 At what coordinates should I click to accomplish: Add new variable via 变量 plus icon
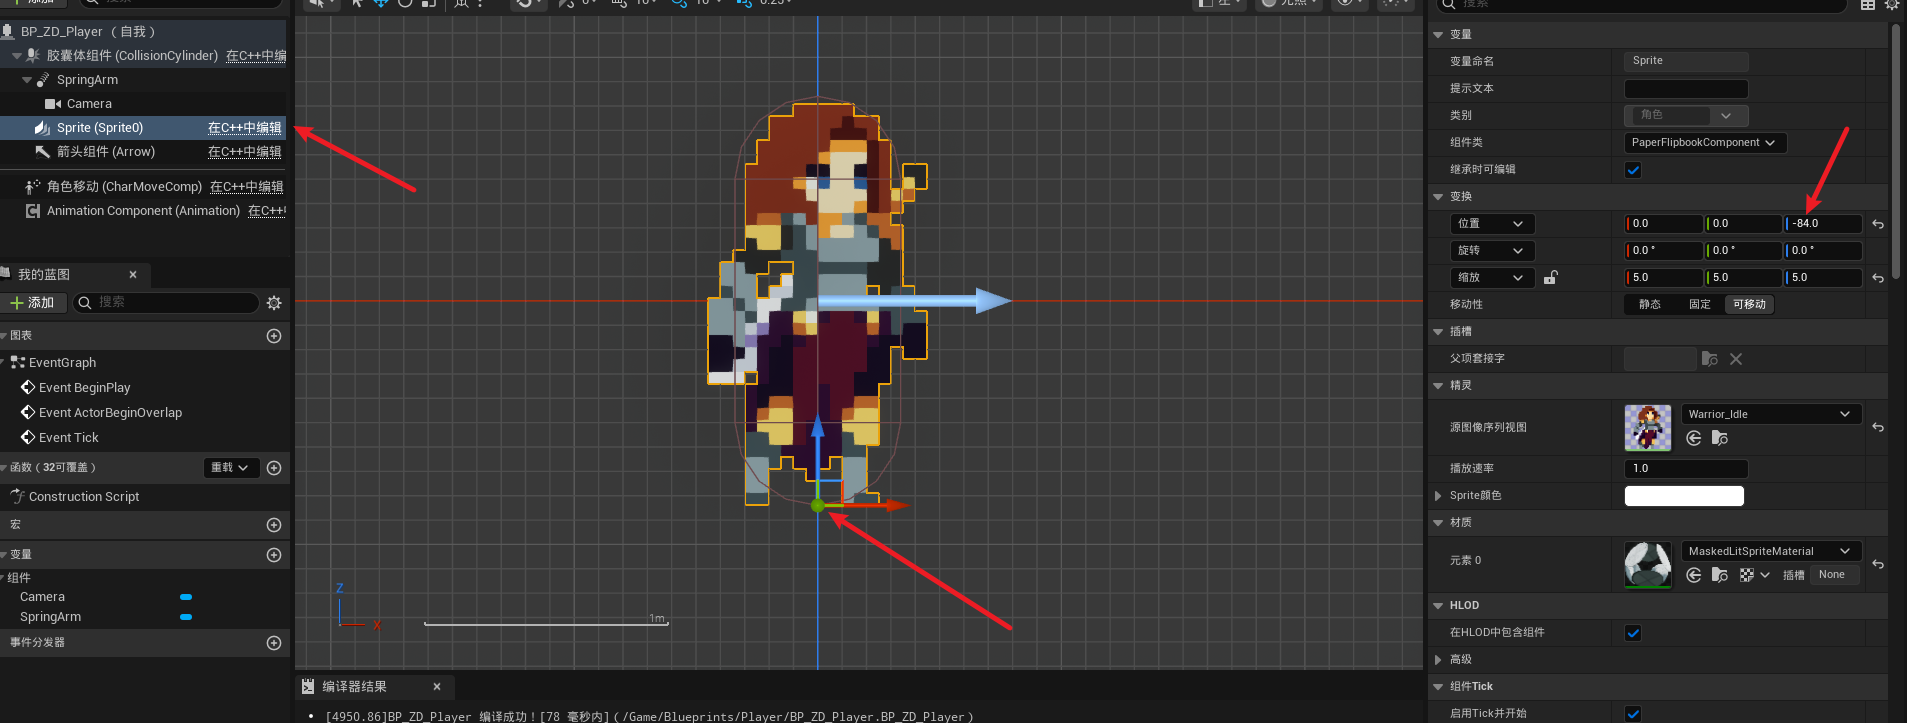(x=274, y=555)
